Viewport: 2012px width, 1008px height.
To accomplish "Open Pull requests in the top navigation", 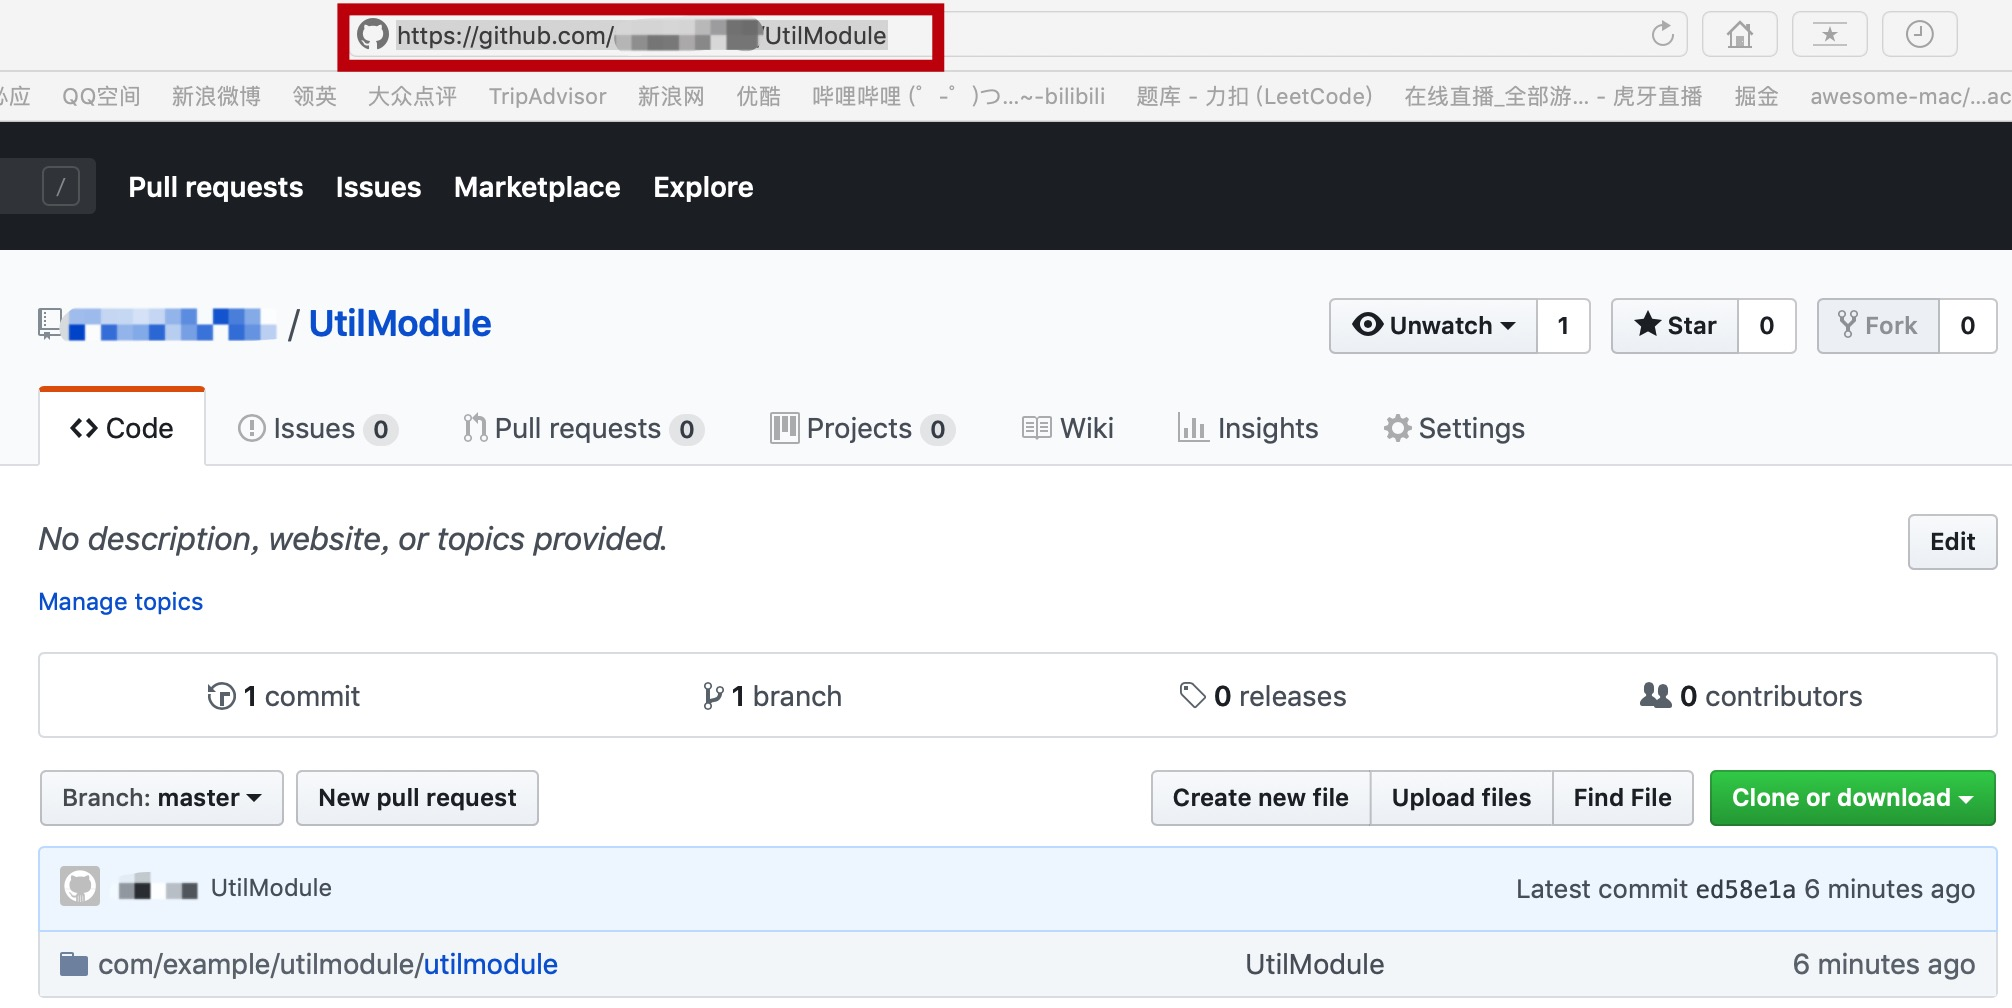I will pyautogui.click(x=216, y=187).
